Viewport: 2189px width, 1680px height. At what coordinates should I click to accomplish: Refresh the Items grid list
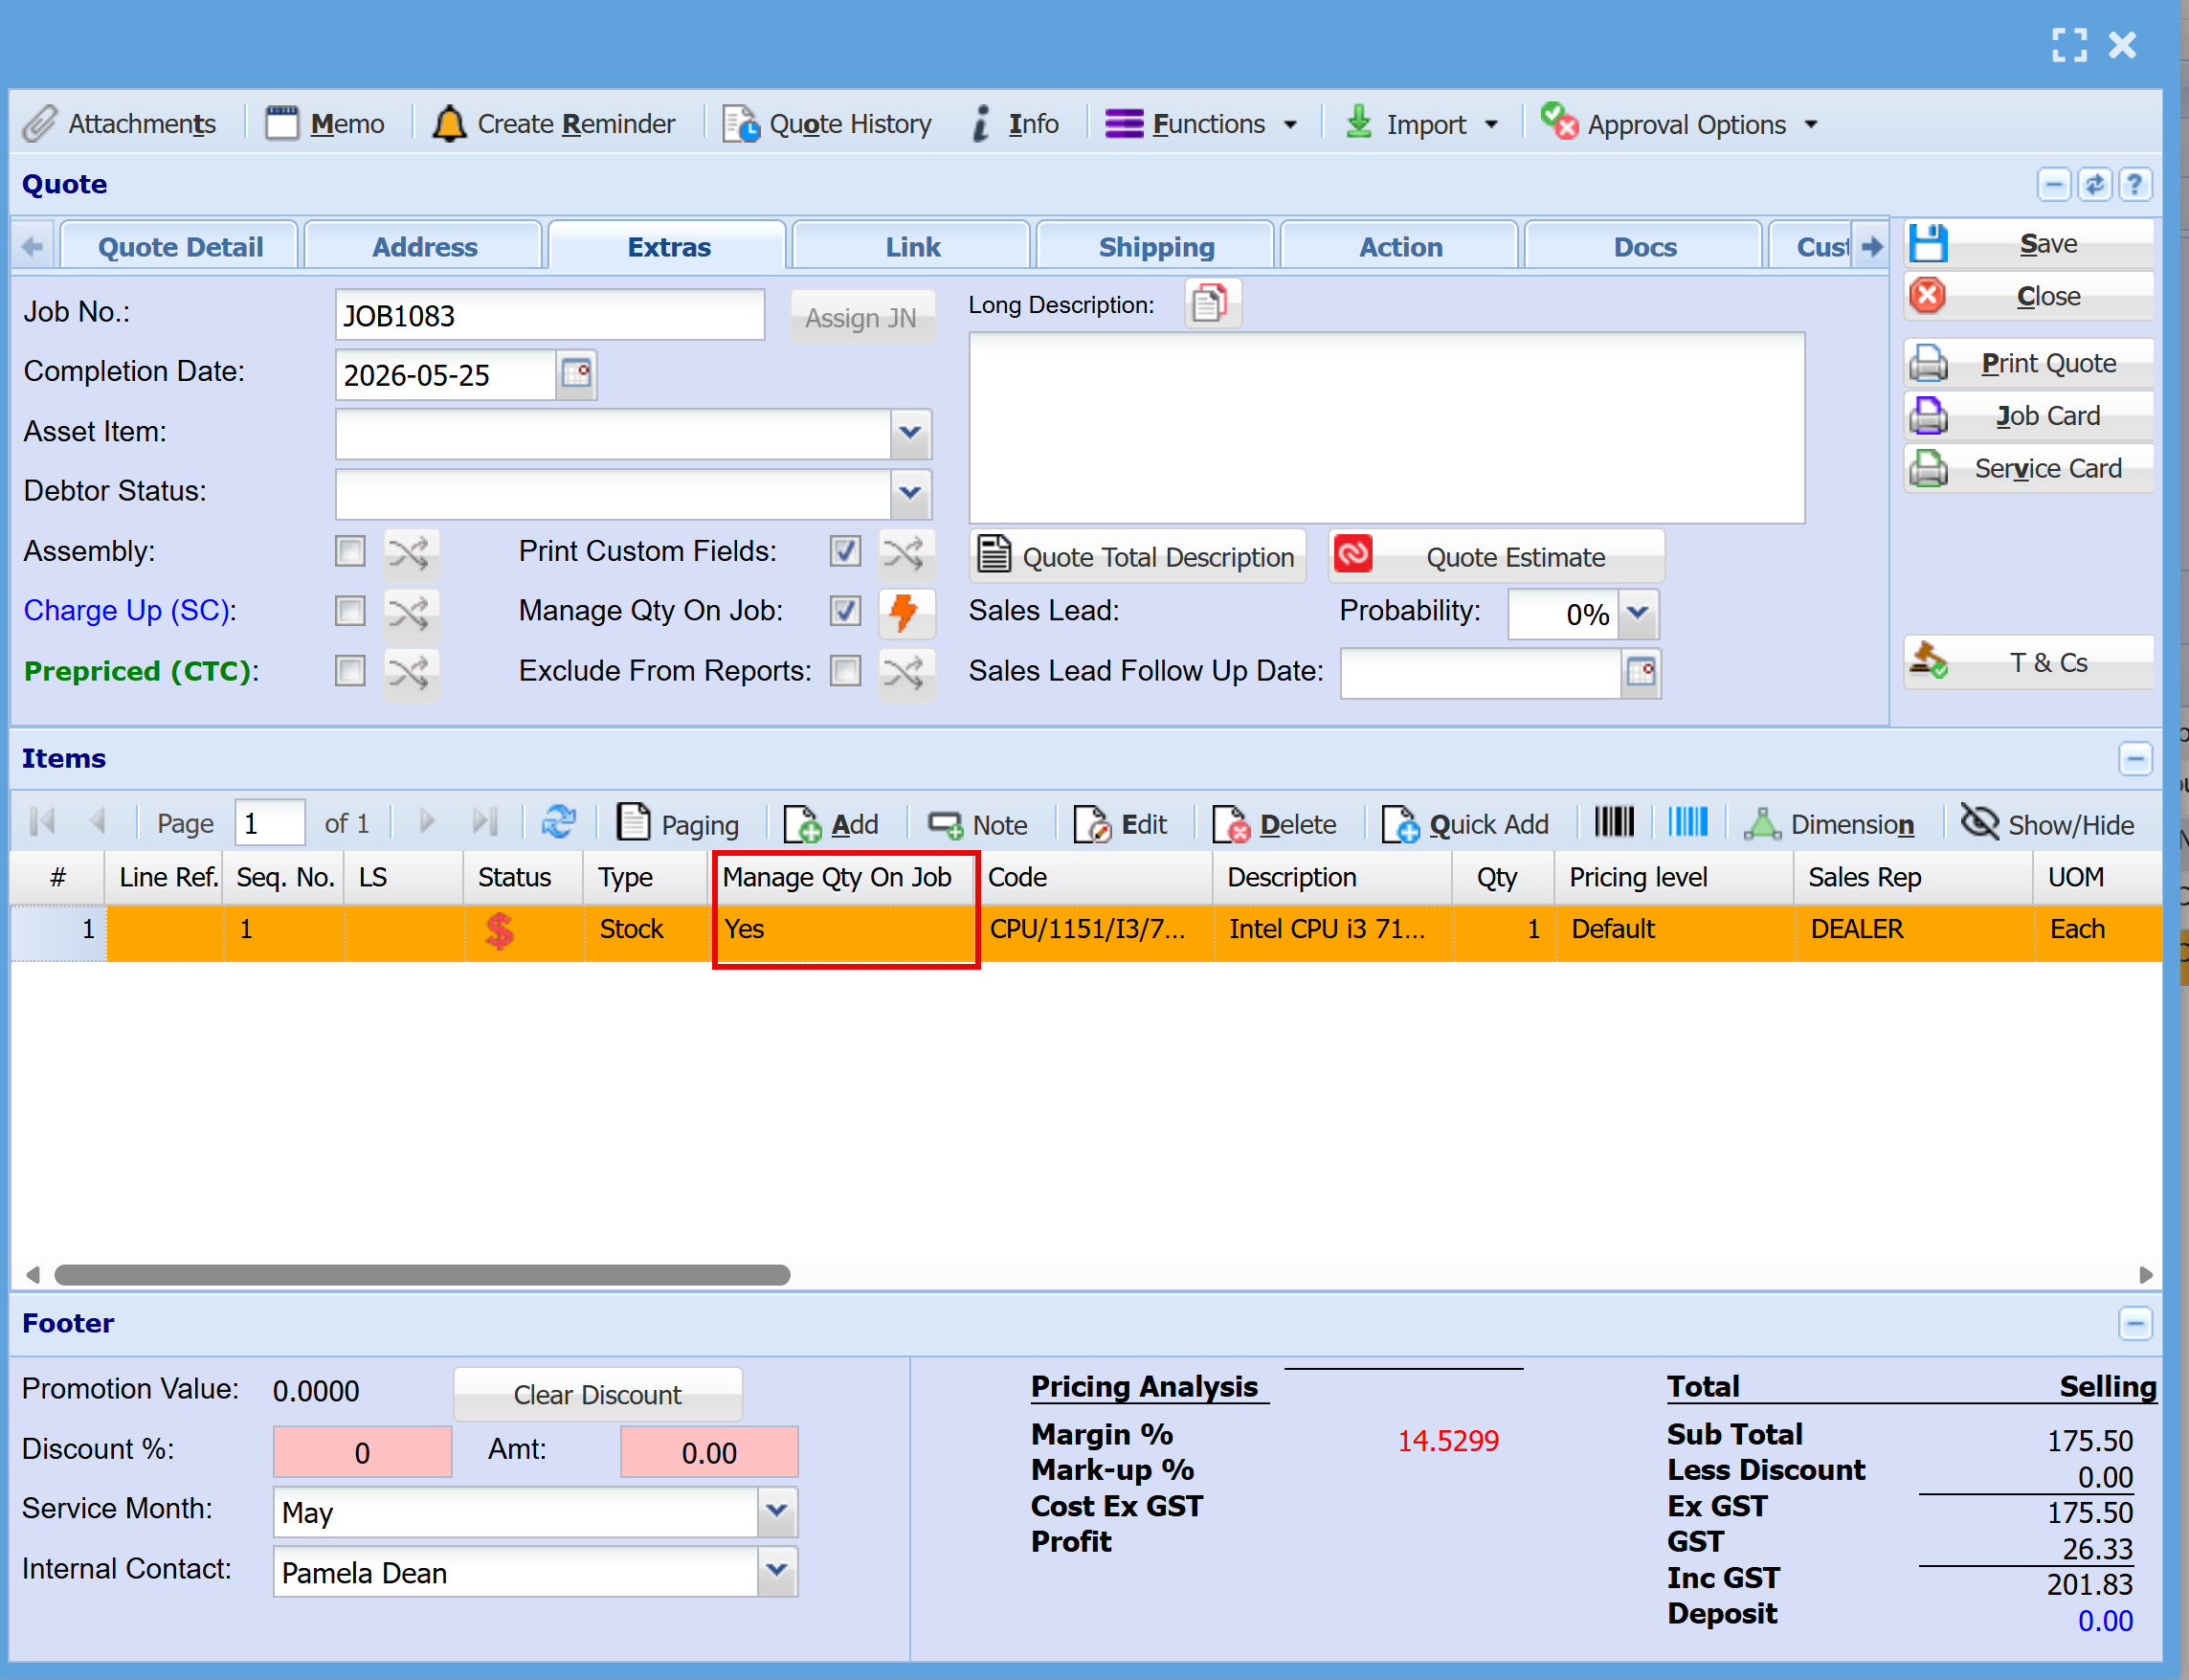[558, 823]
